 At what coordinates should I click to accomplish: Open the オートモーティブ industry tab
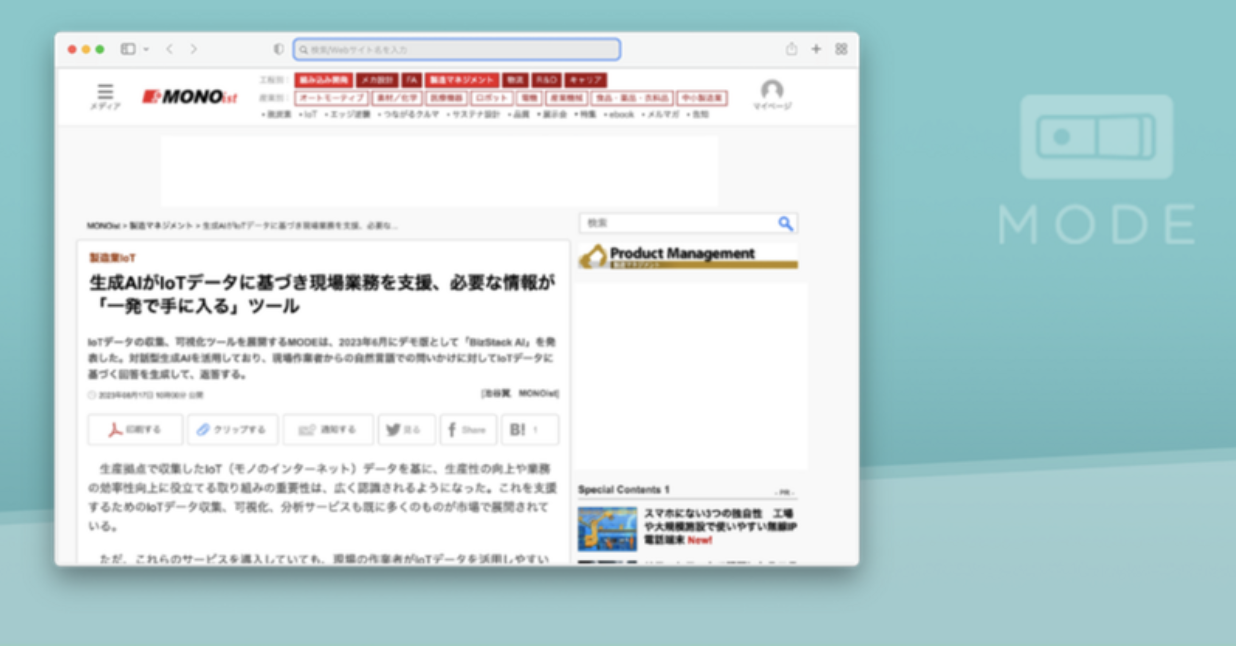coord(331,98)
